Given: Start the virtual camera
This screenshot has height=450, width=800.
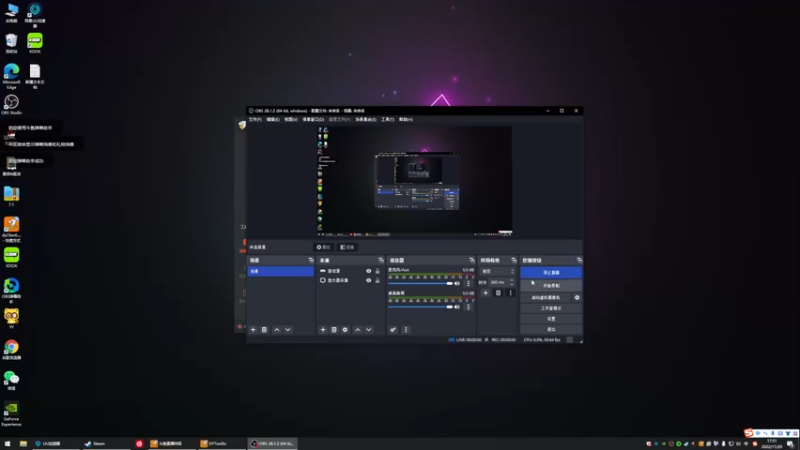Looking at the screenshot, I should (546, 297).
